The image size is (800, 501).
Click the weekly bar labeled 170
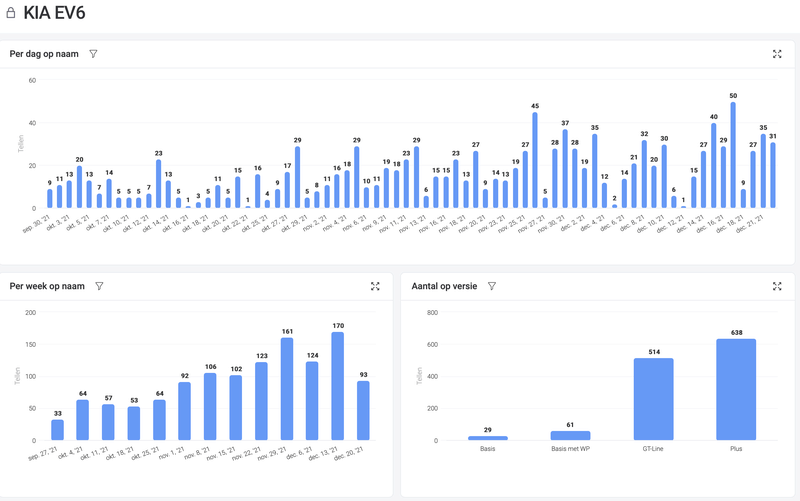point(338,386)
